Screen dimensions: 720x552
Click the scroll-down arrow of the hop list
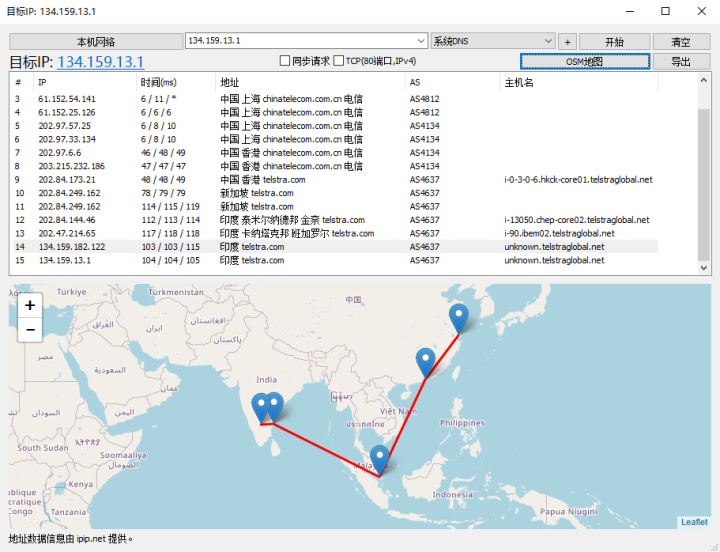703,268
